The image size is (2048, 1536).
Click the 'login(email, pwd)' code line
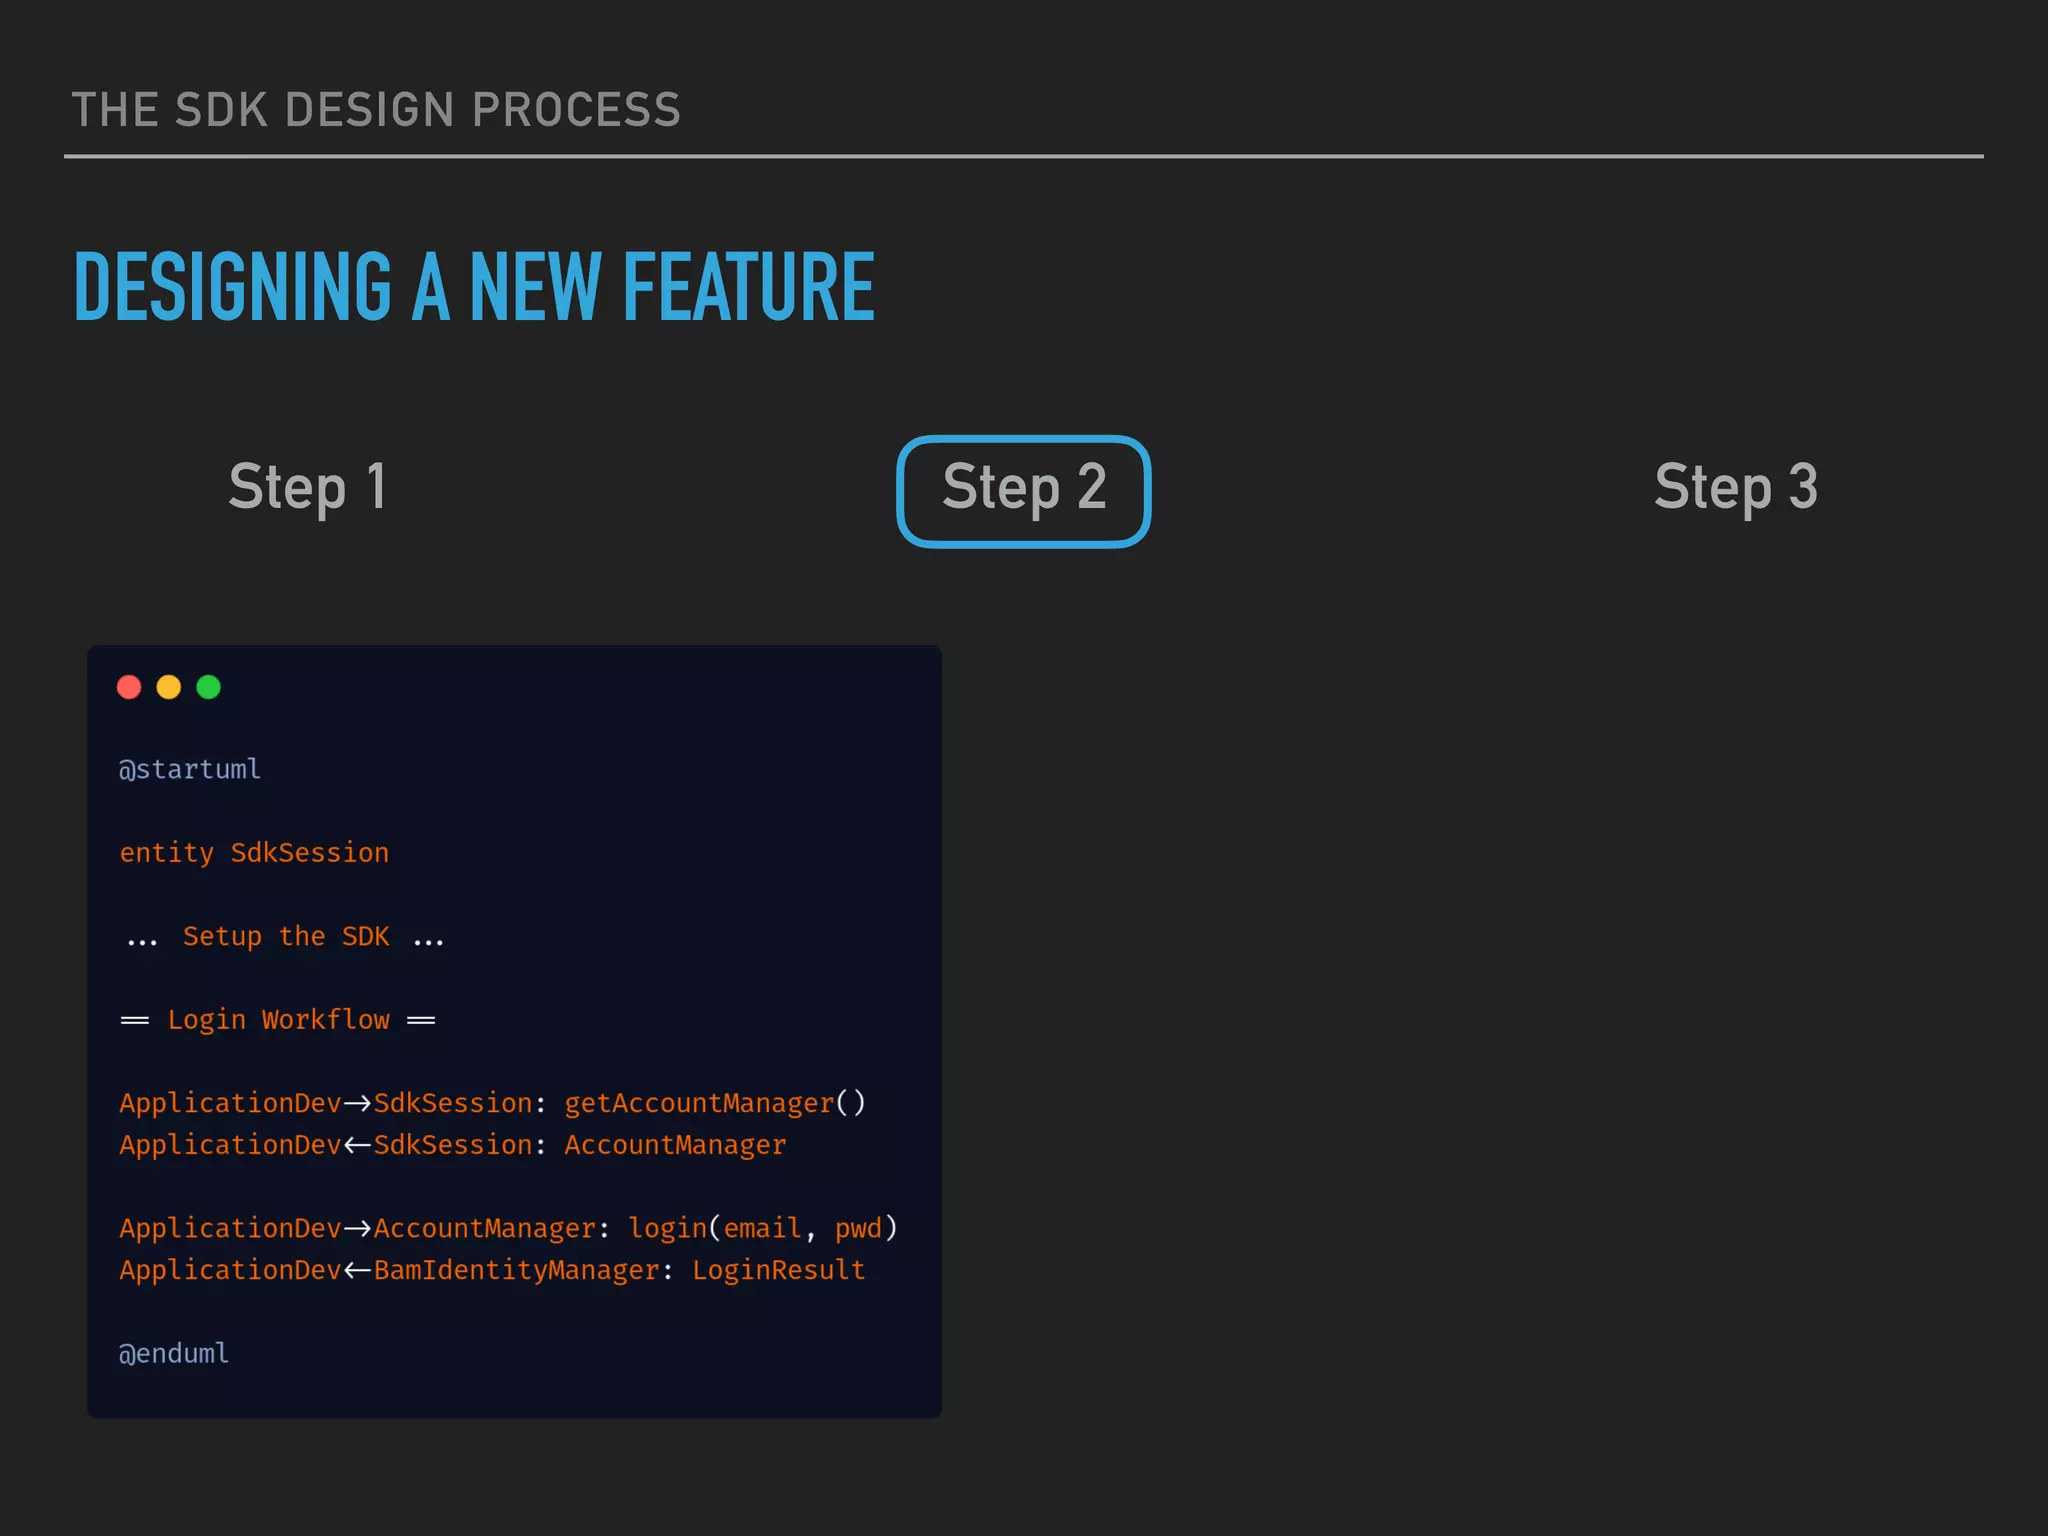509,1228
